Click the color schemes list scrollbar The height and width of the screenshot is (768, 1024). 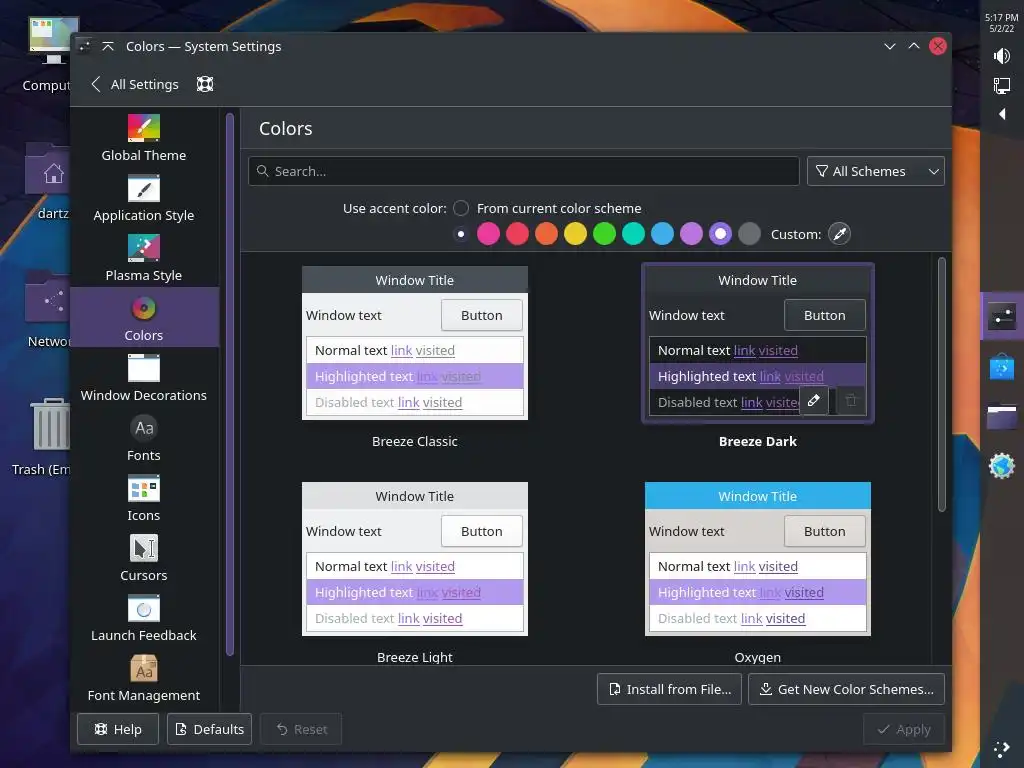942,385
